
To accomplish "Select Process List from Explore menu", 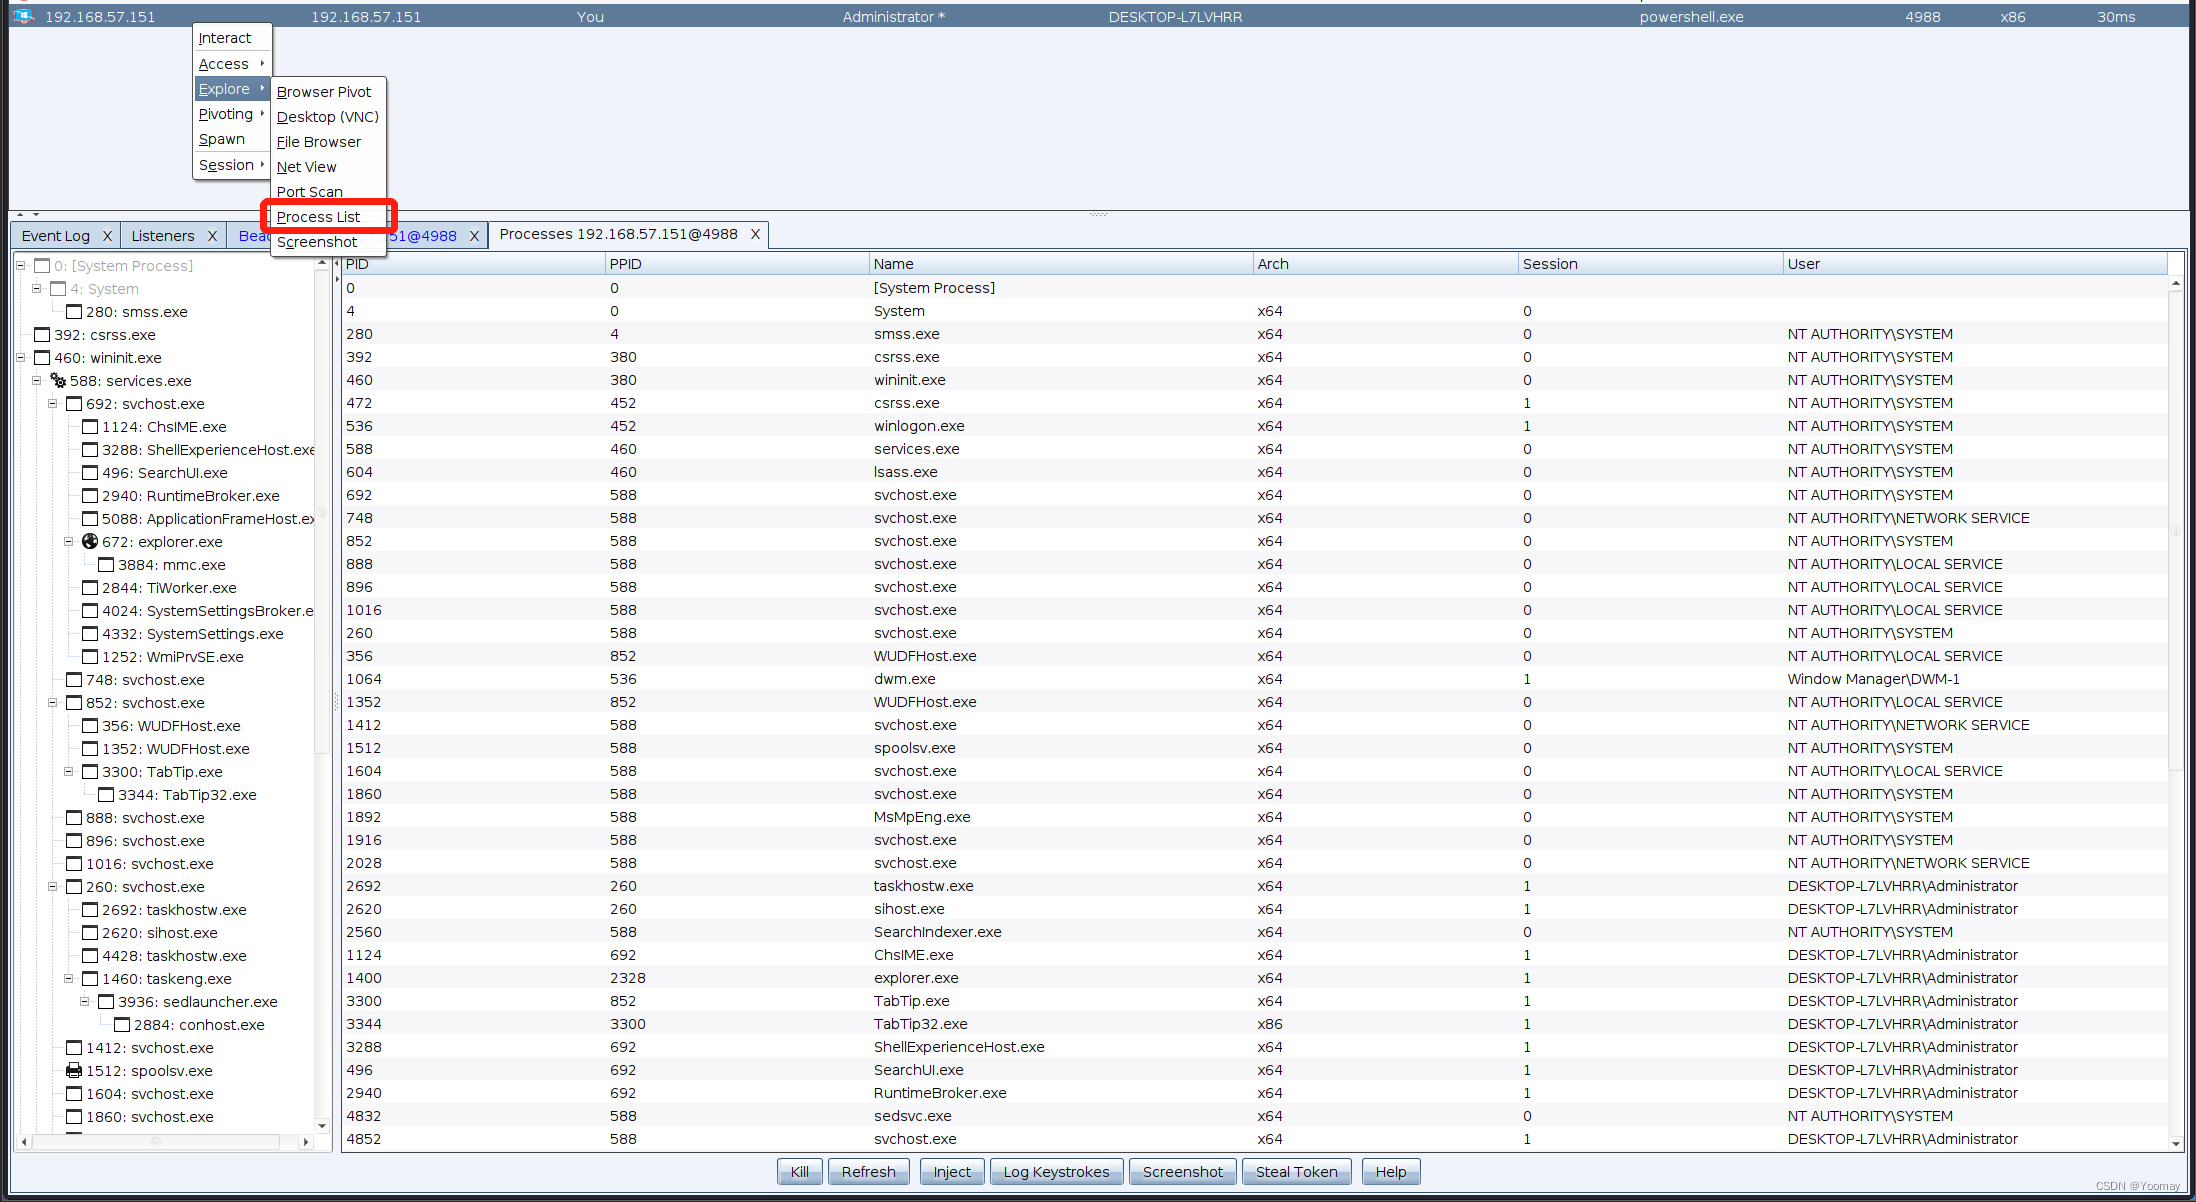I will [x=318, y=216].
